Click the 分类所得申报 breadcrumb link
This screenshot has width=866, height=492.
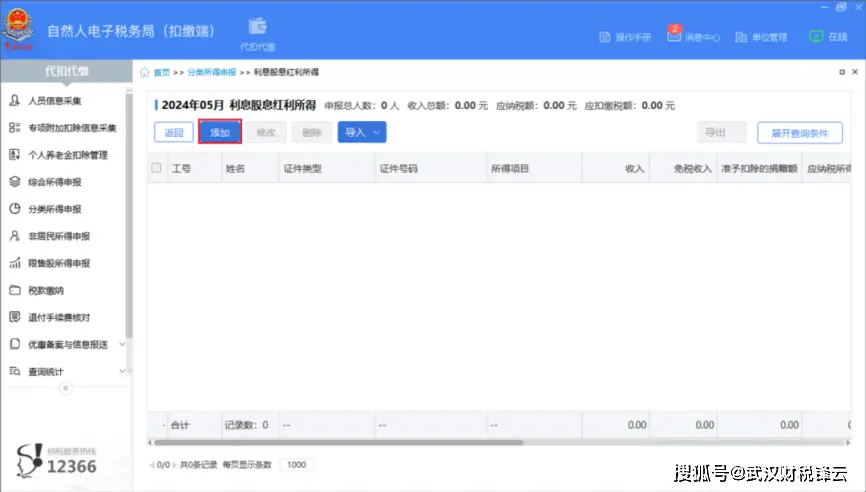tap(211, 73)
